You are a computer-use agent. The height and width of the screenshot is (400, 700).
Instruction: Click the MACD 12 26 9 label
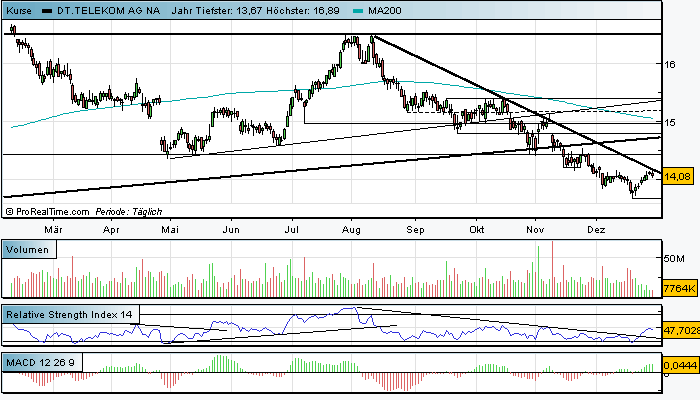click(x=42, y=362)
